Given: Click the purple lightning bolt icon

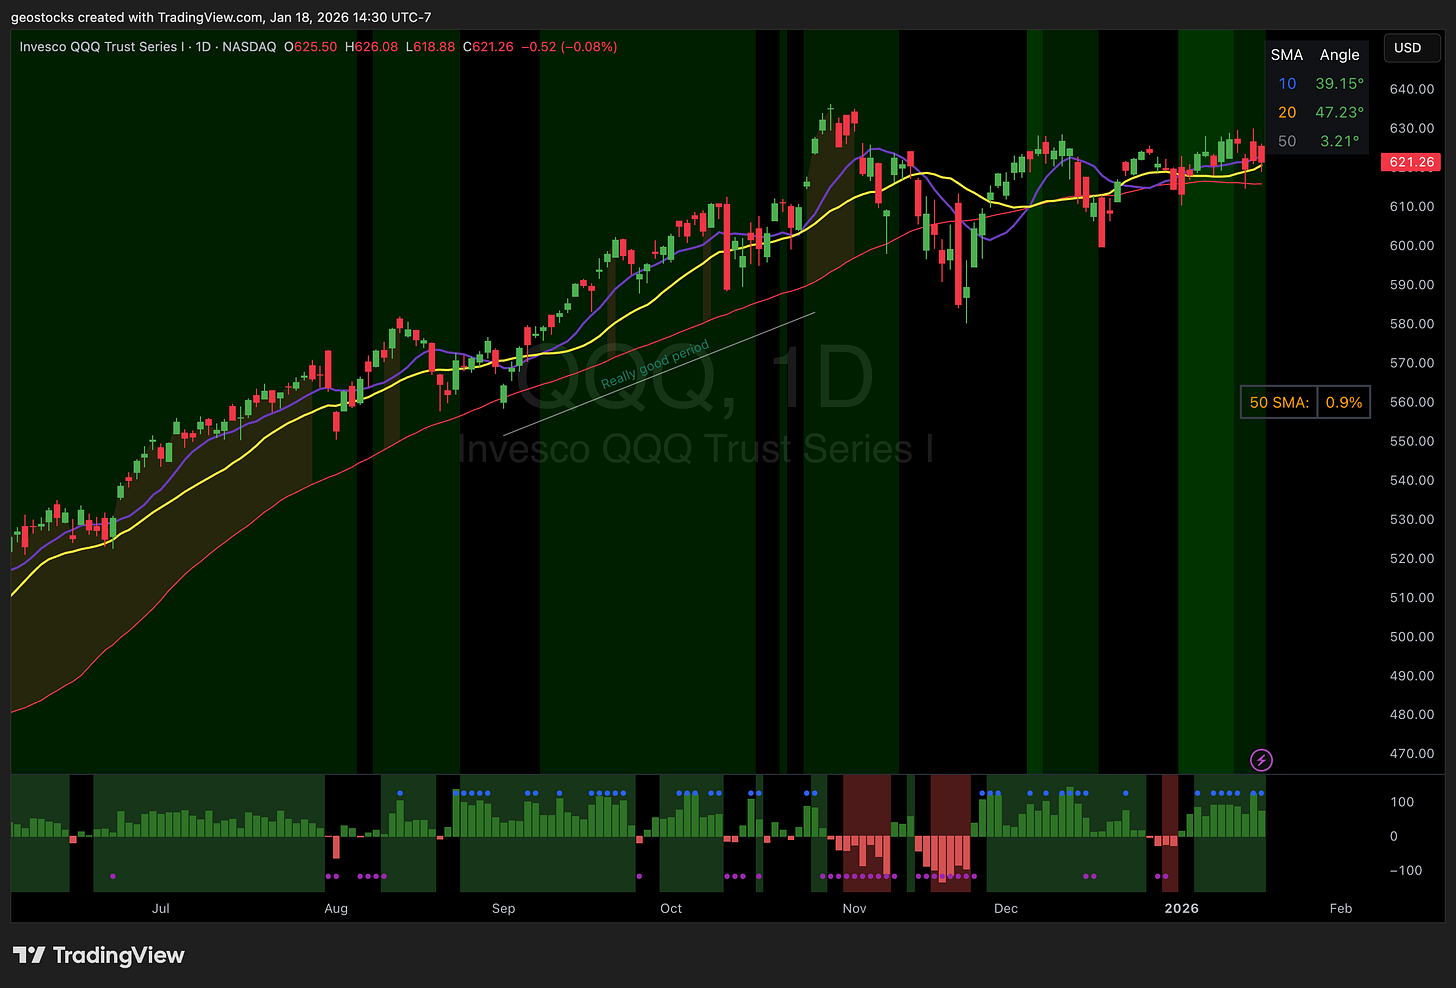Looking at the screenshot, I should pos(1261,760).
